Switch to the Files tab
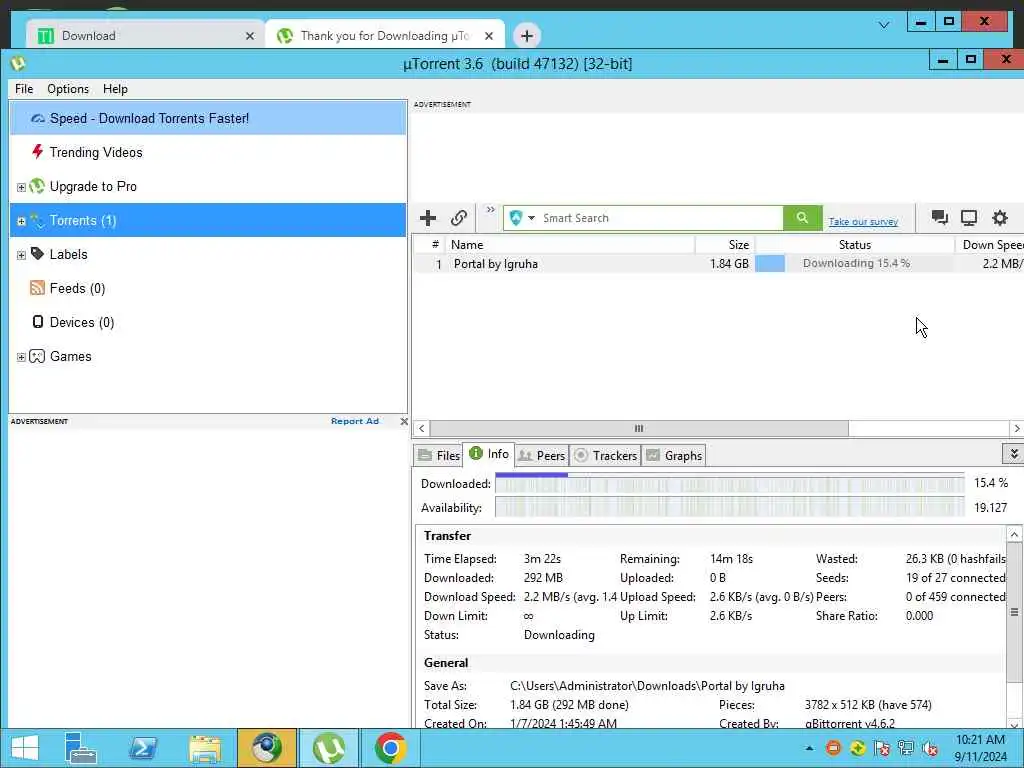Viewport: 1024px width, 768px height. click(438, 455)
